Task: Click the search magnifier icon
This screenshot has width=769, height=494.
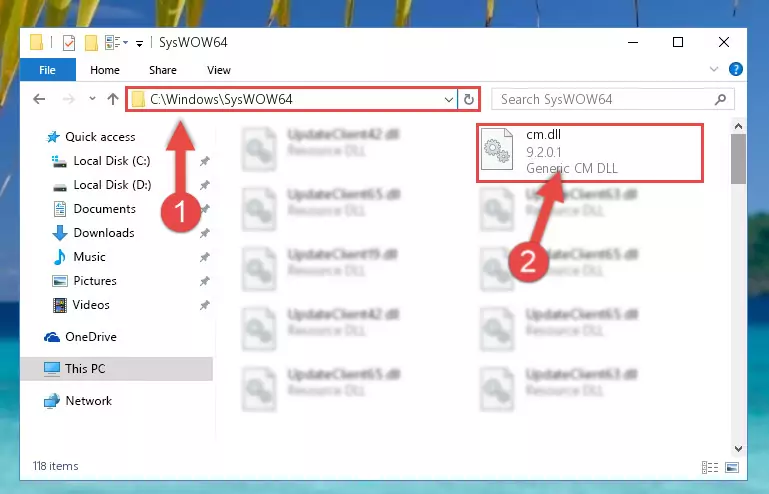Action: tap(720, 100)
